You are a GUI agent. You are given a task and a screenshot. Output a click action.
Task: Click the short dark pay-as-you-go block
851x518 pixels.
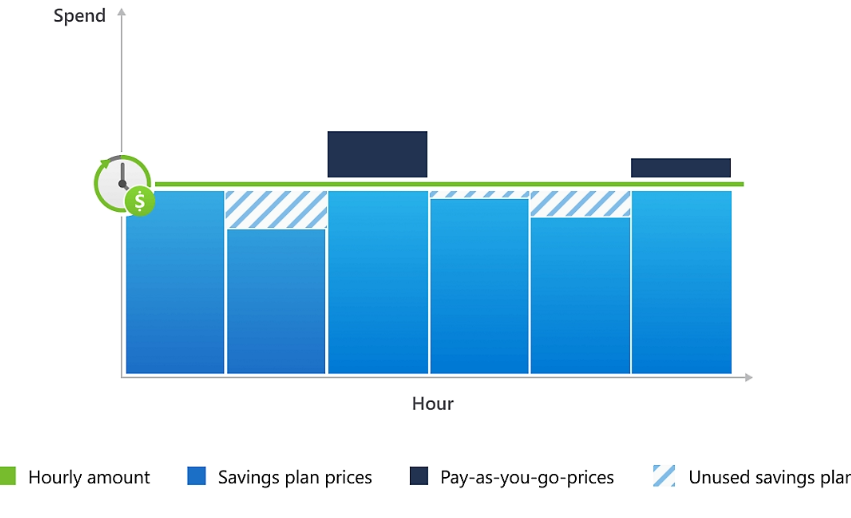[680, 167]
